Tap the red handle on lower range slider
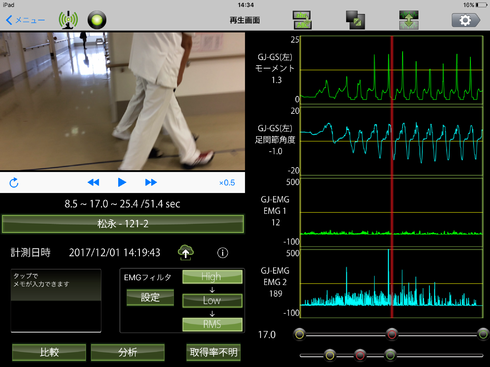The height and width of the screenshot is (367, 490). pyautogui.click(x=360, y=355)
